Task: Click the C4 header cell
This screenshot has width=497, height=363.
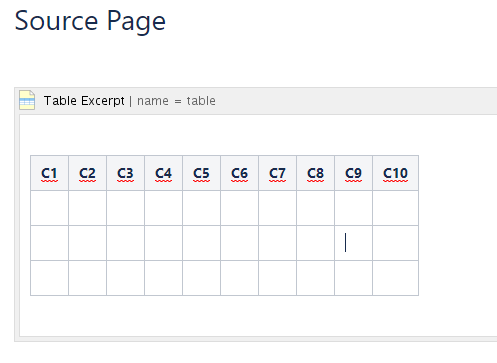Action: 163,173
